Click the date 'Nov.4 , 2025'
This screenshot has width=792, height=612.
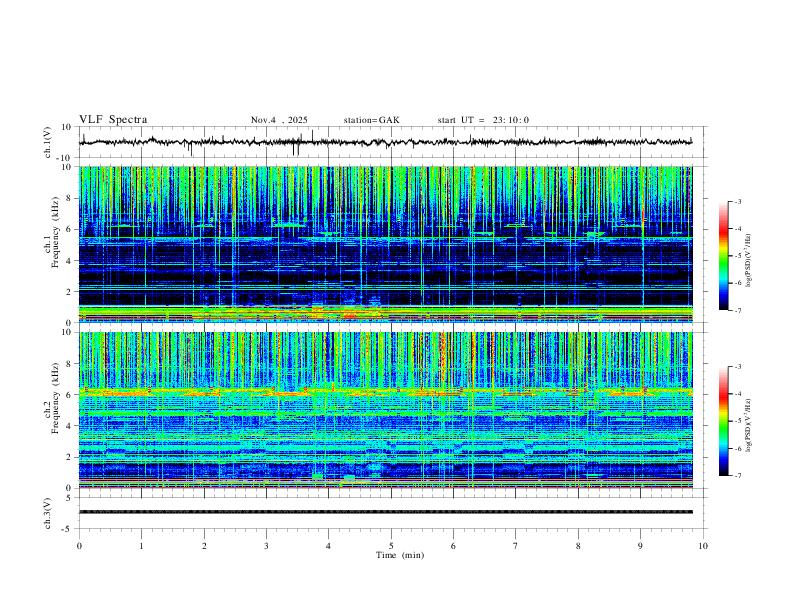click(279, 120)
